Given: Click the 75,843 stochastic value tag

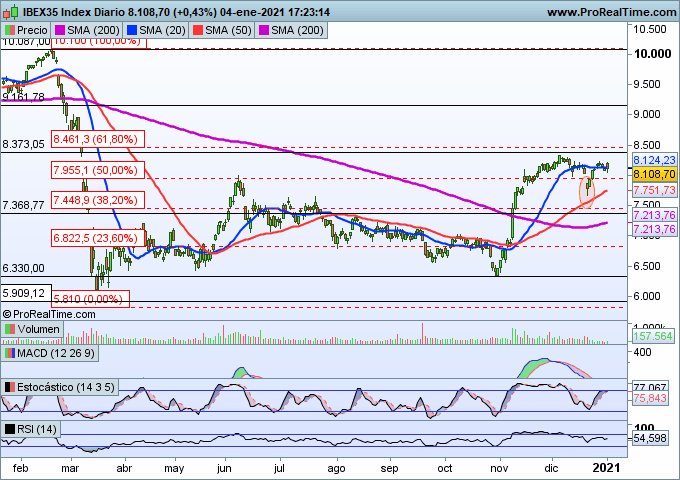Looking at the screenshot, I should [x=650, y=398].
